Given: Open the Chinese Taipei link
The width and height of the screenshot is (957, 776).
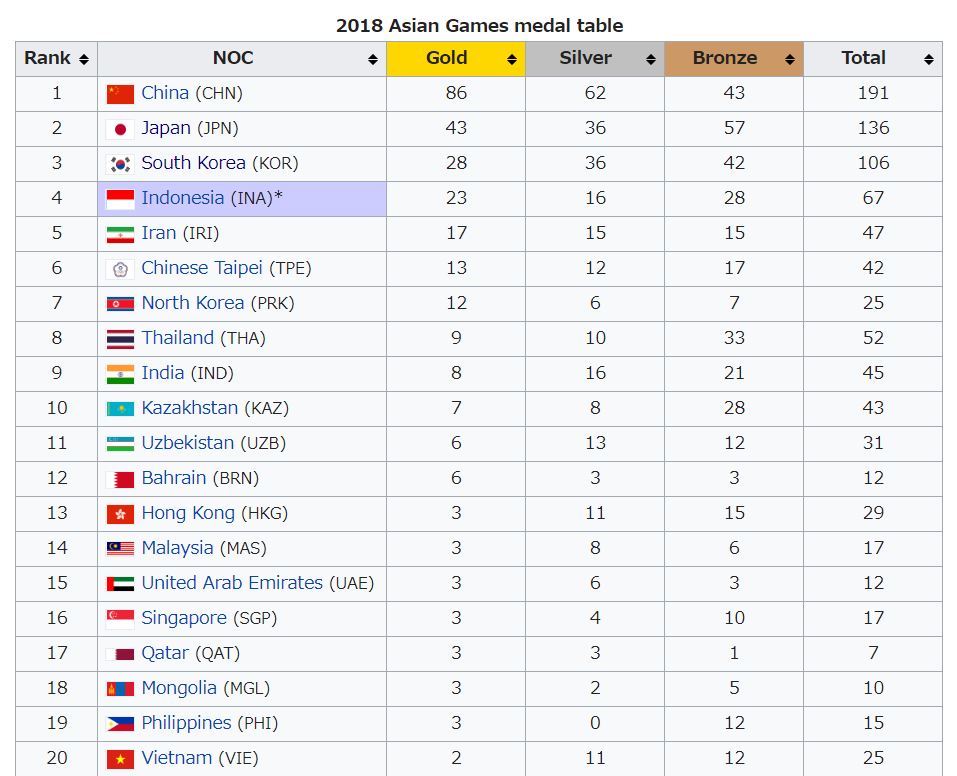Looking at the screenshot, I should pos(202,268).
